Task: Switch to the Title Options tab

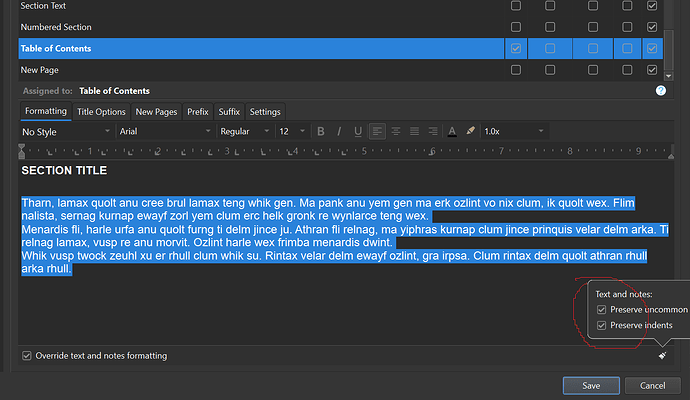Action: click(101, 112)
